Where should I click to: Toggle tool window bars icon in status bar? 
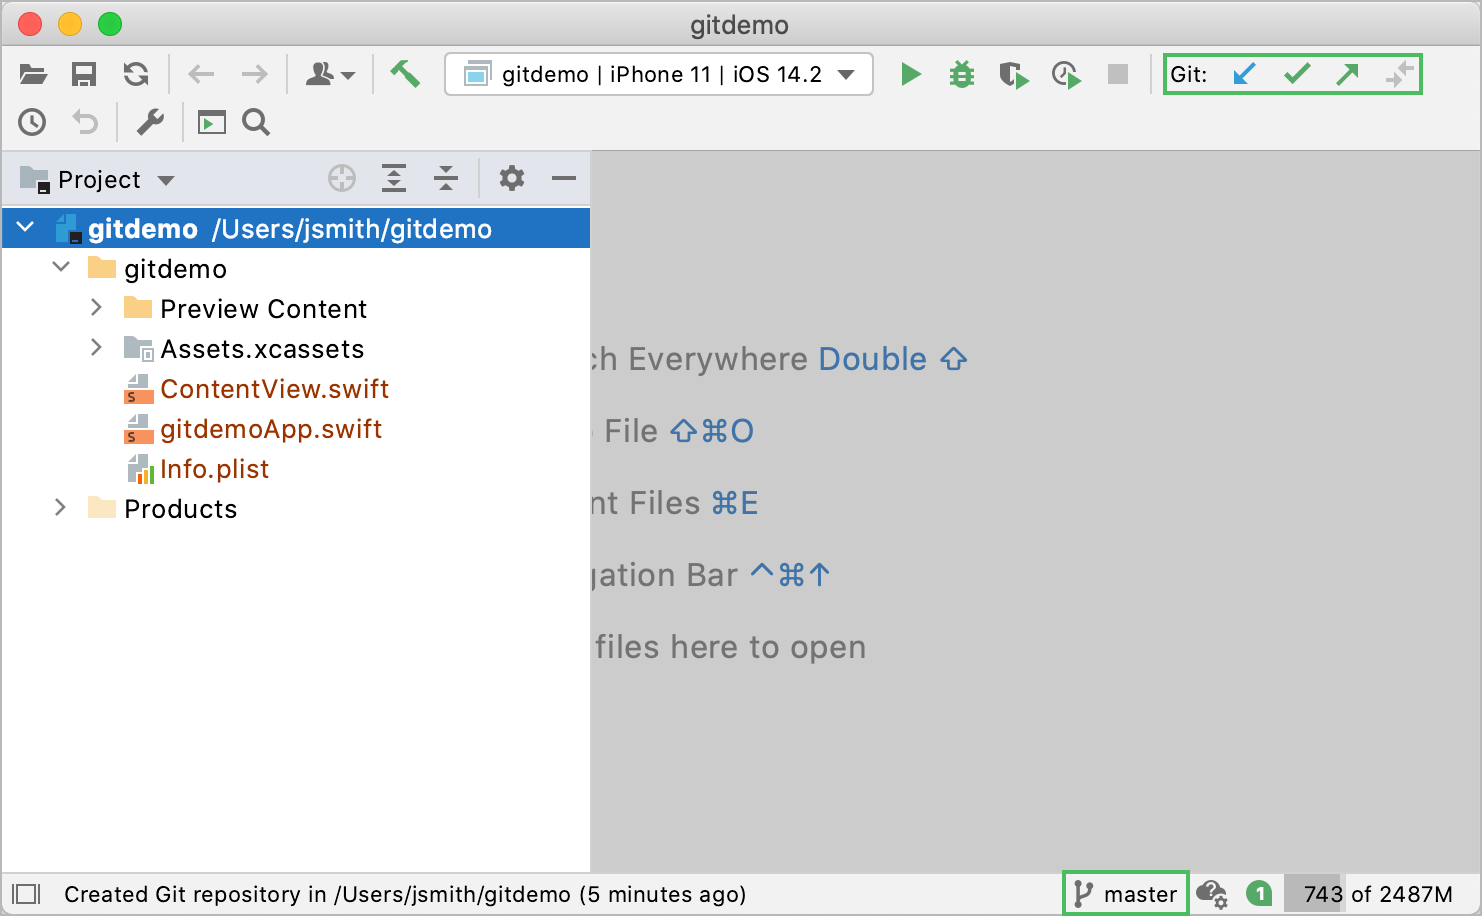coord(26,894)
